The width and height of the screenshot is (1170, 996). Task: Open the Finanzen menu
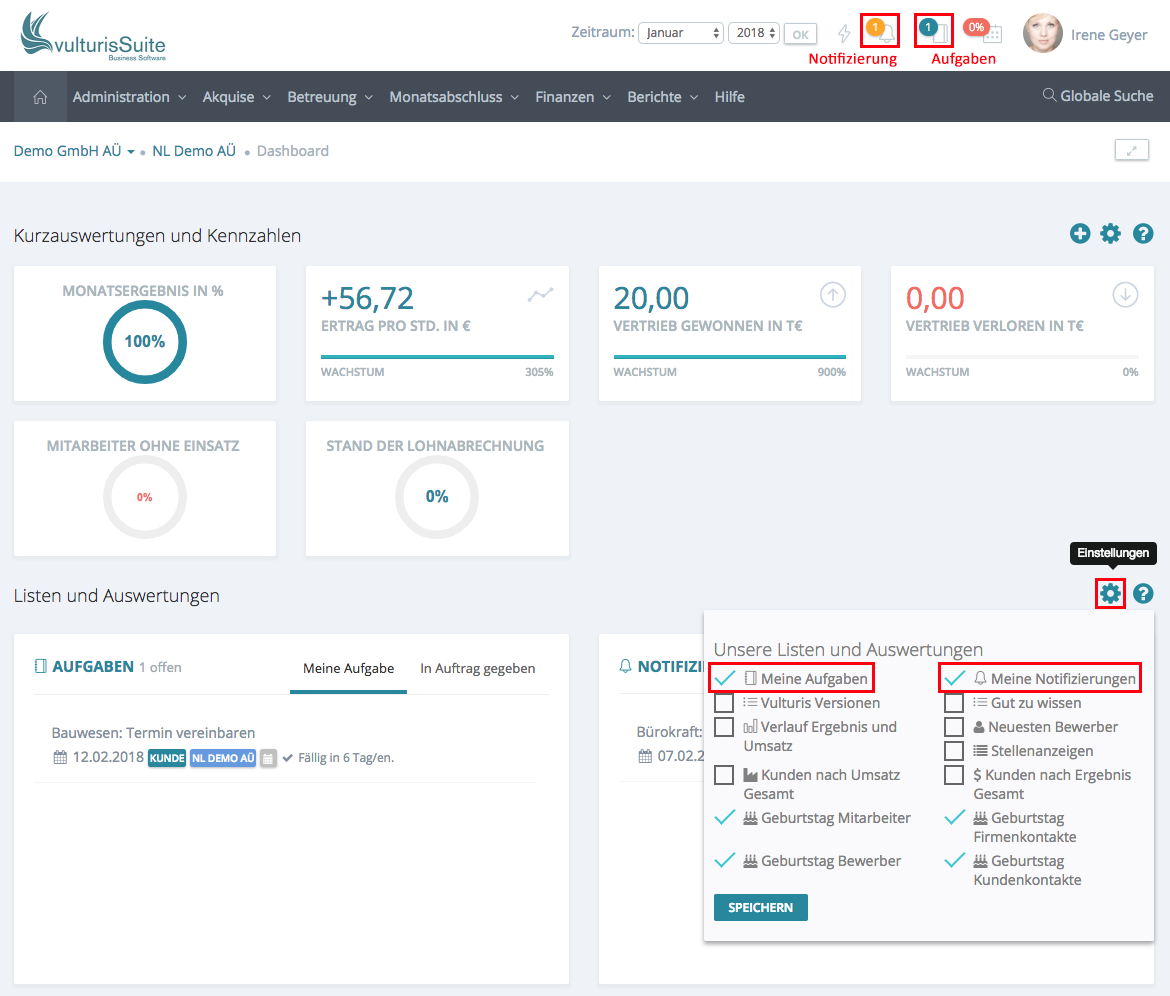tap(572, 97)
